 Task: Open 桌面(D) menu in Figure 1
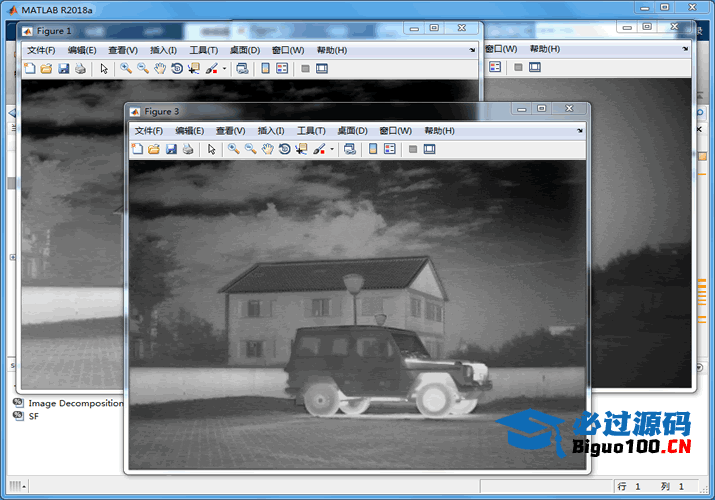245,50
